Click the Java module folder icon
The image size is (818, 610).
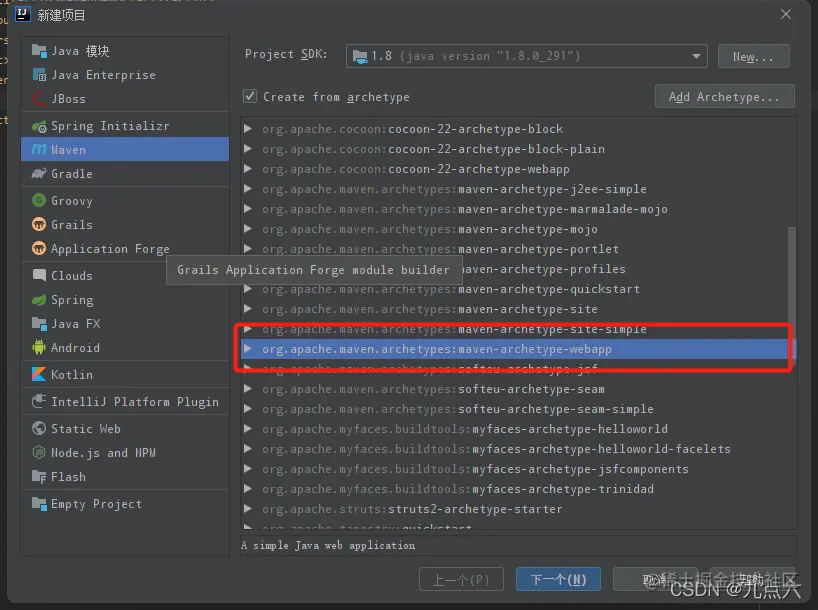pyautogui.click(x=39, y=51)
